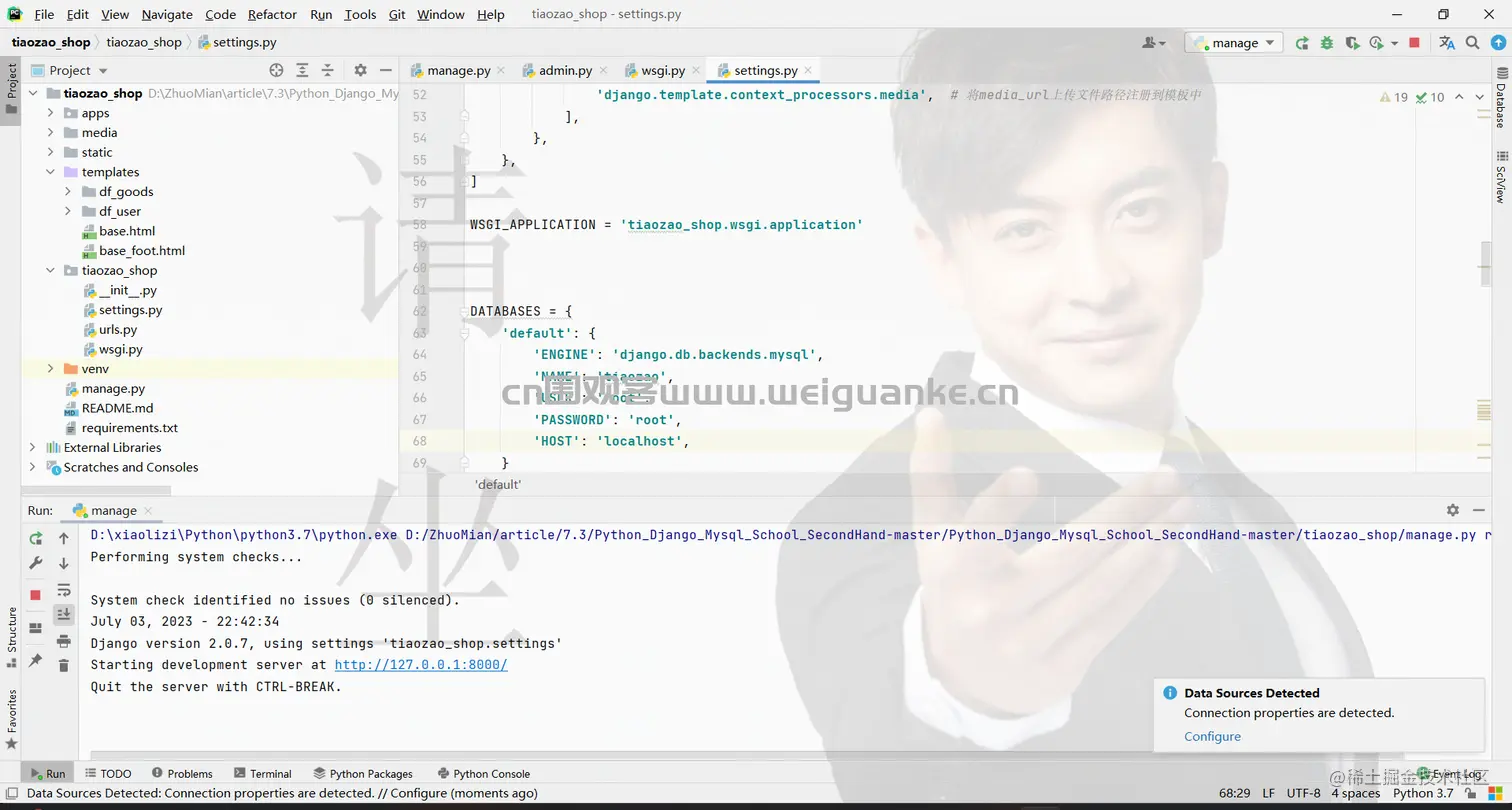Rerun the manage configuration from the top toolbar
Viewport: 1512px width, 810px height.
point(1302,43)
